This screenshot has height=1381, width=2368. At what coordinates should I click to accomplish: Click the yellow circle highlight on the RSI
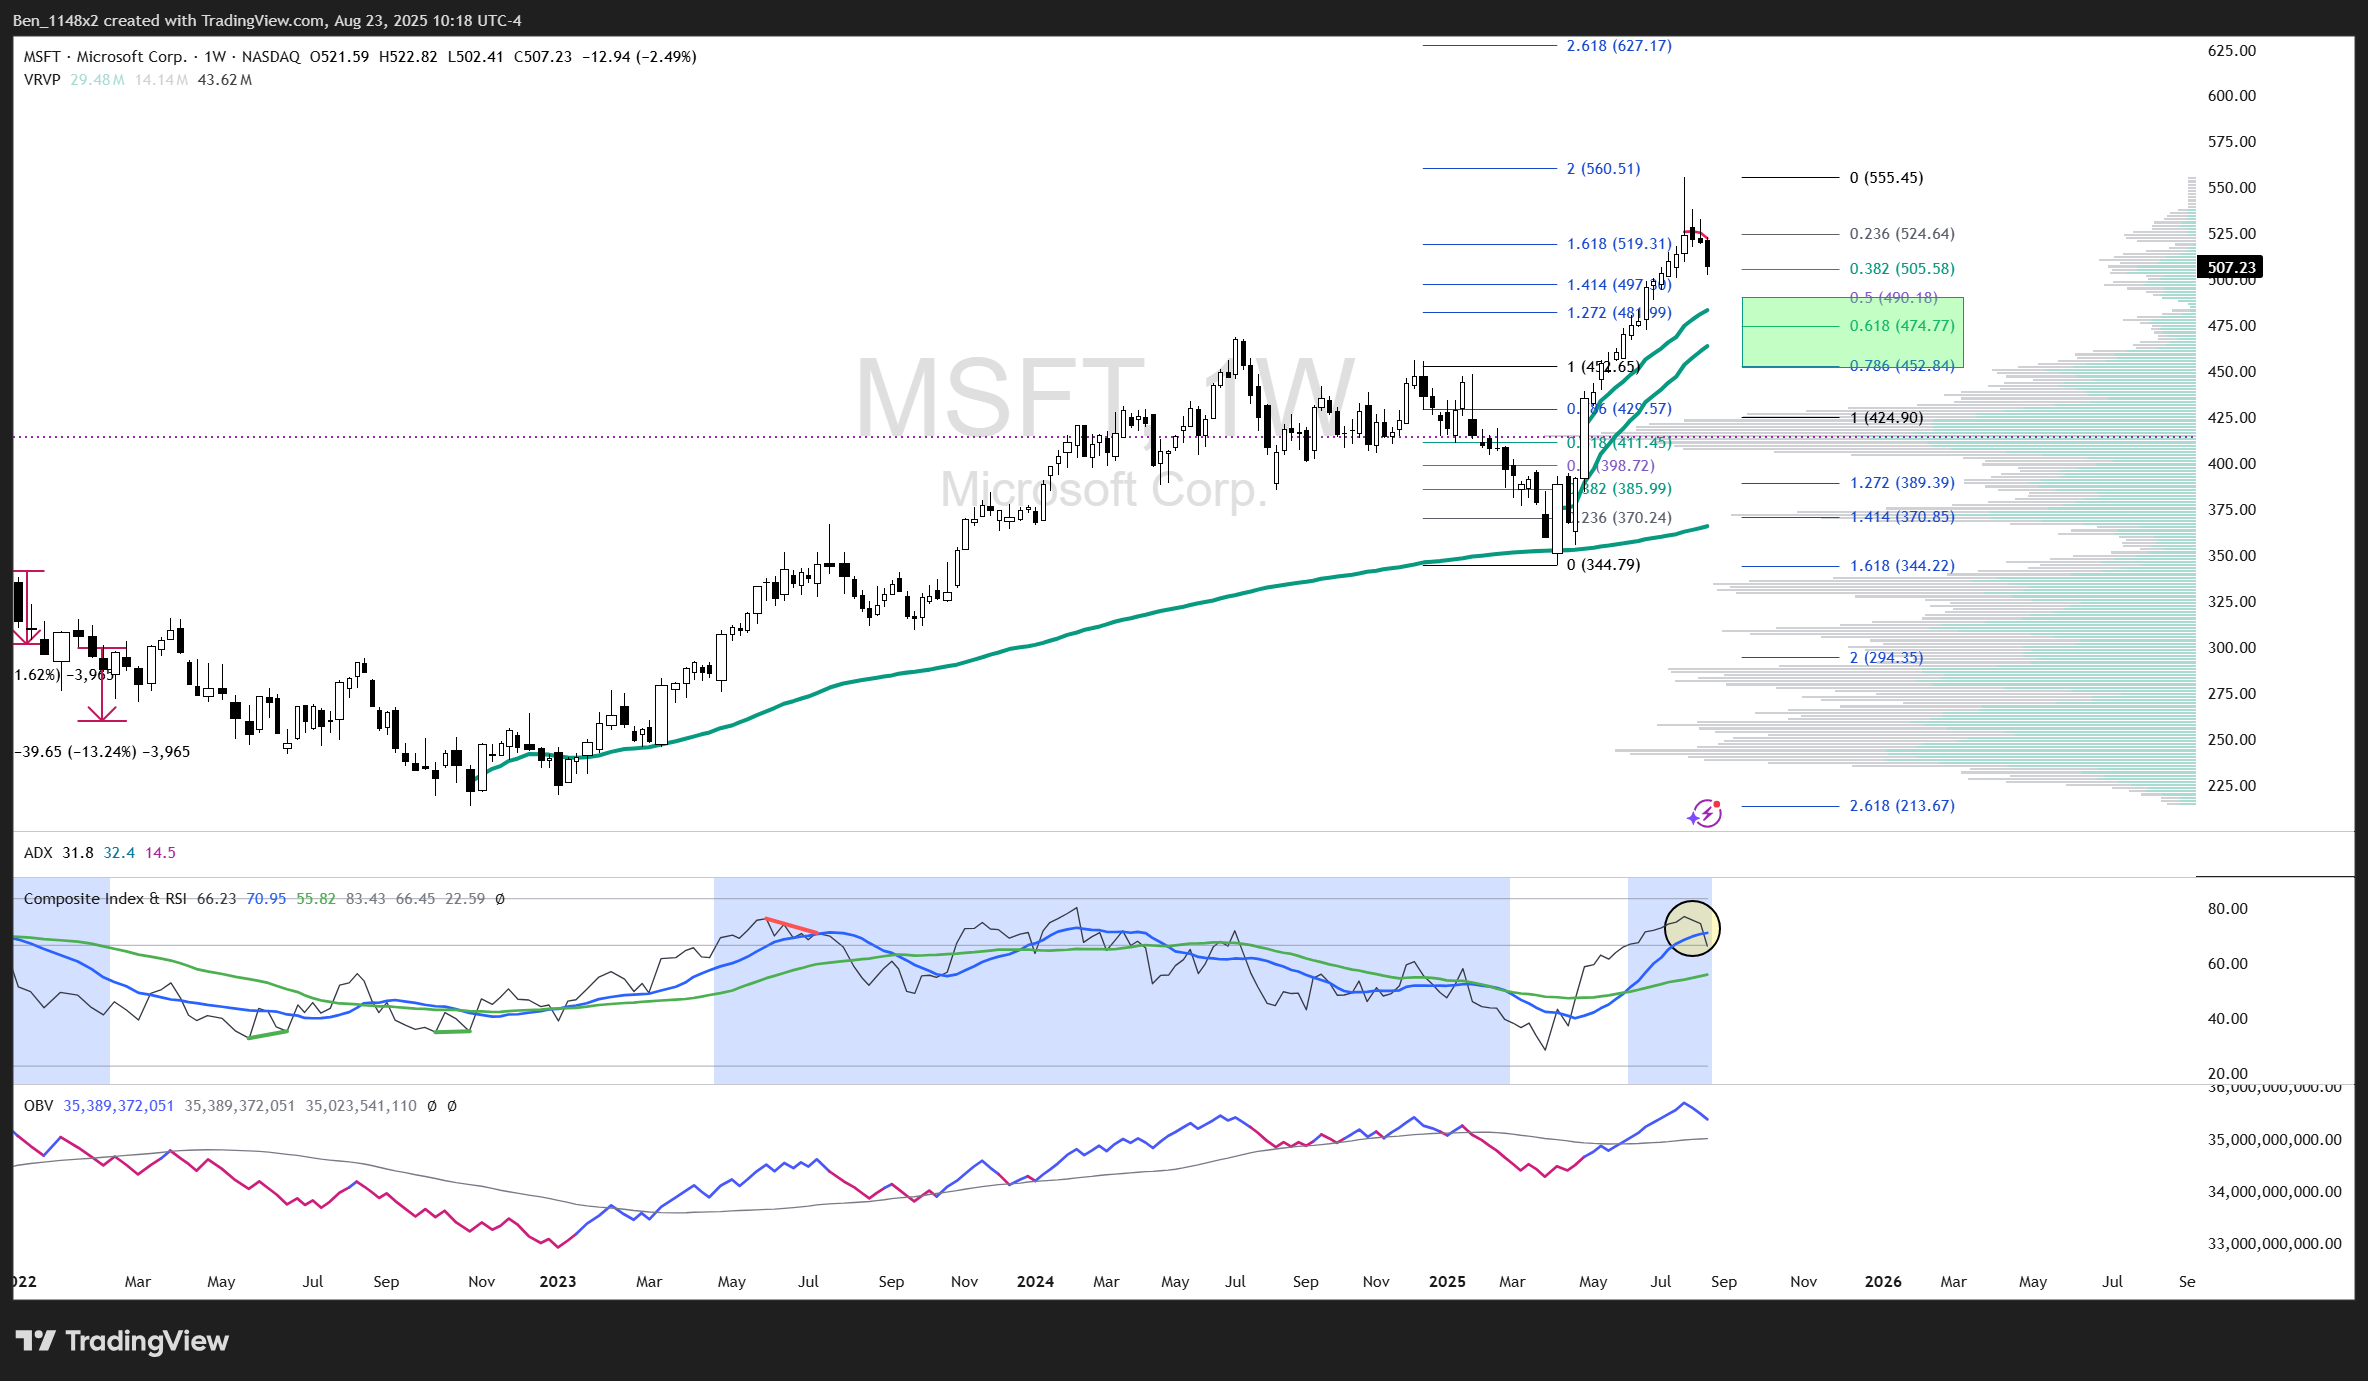click(x=1692, y=927)
